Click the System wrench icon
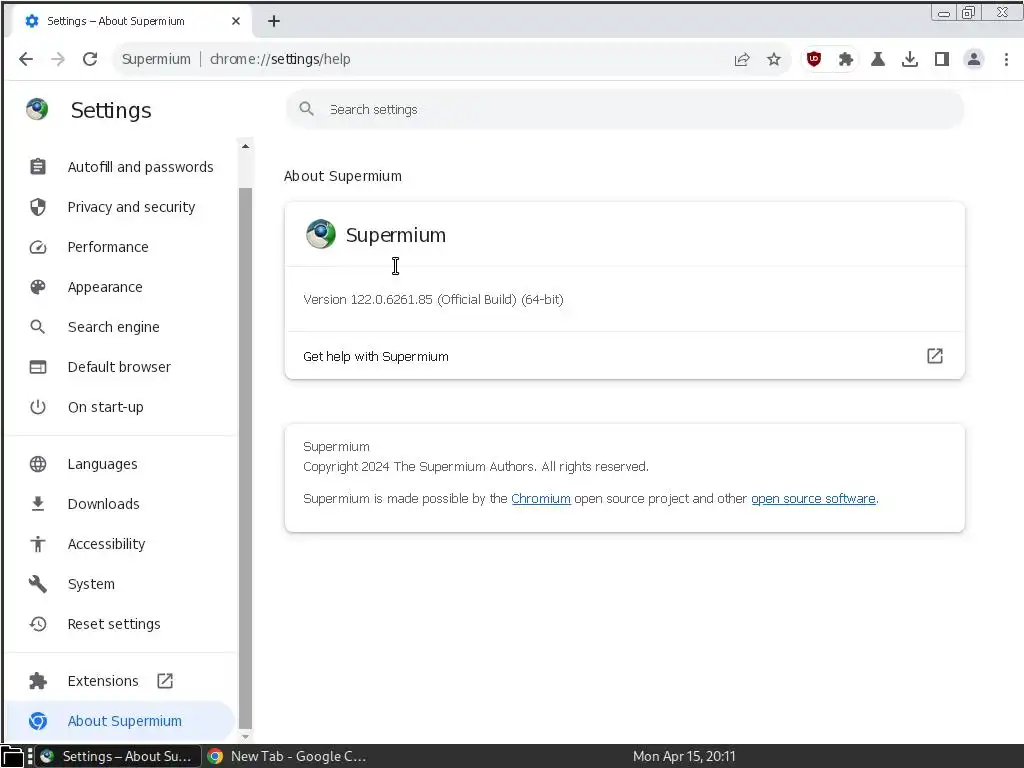 [38, 584]
